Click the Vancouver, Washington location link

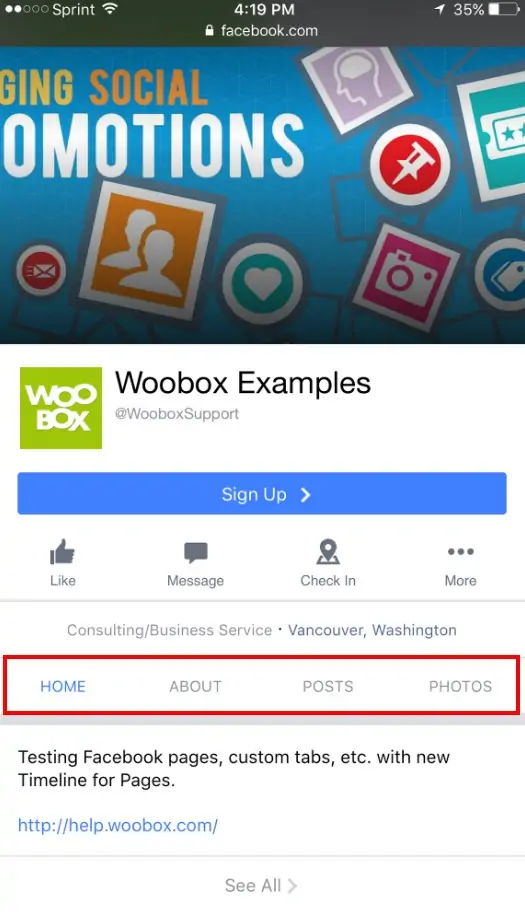tap(372, 630)
